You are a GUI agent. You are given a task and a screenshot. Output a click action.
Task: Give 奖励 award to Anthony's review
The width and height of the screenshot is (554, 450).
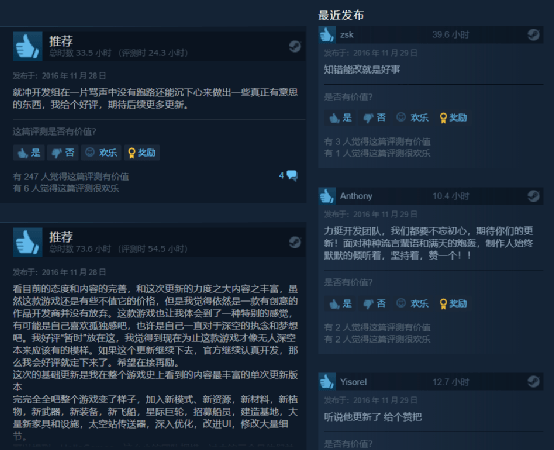click(453, 304)
